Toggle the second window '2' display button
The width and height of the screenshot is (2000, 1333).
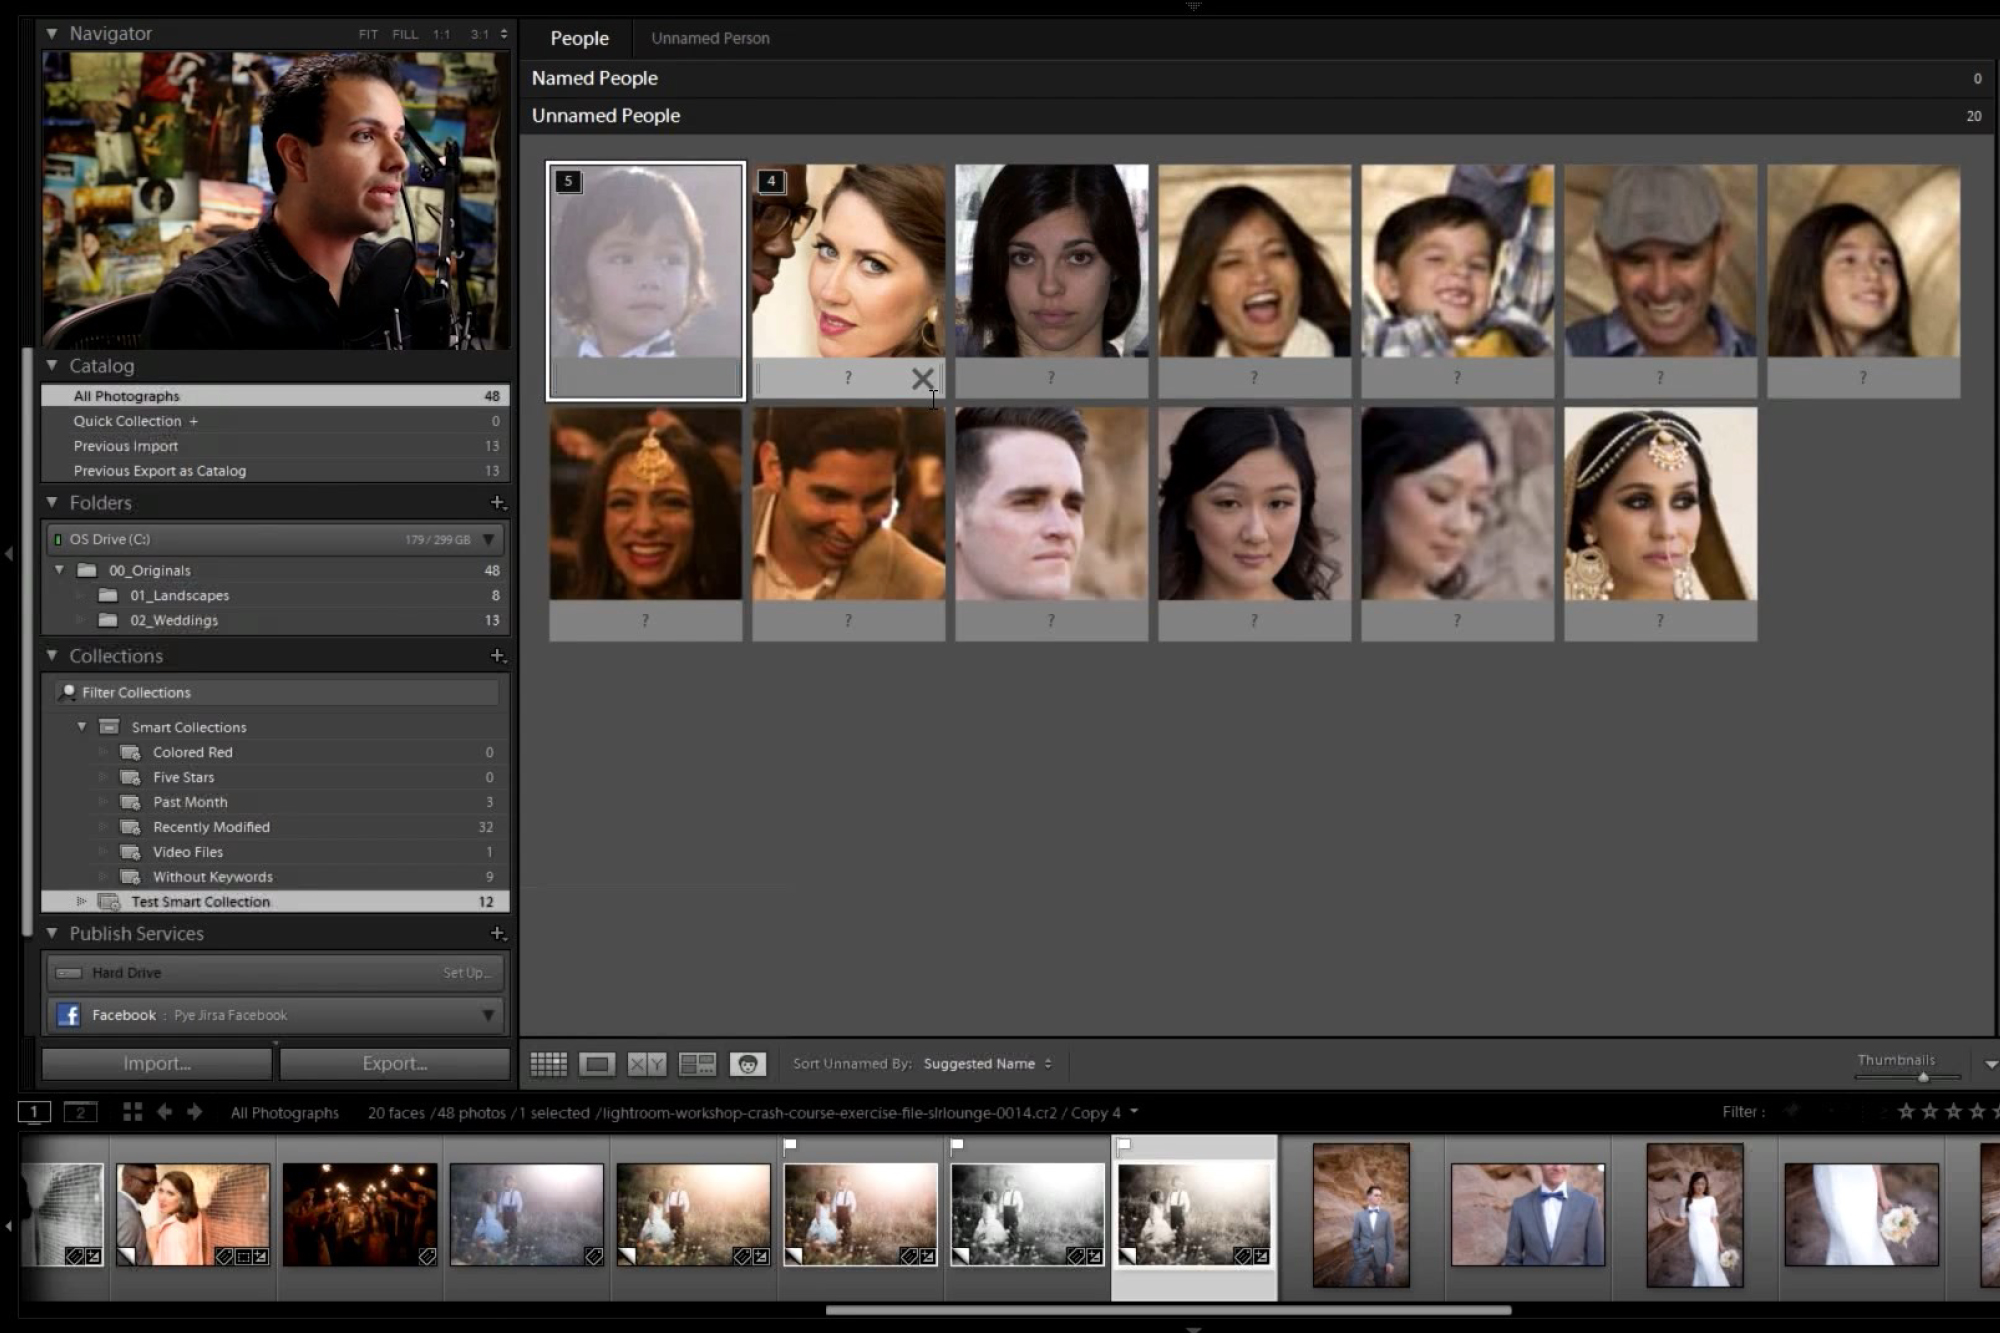coord(80,1112)
